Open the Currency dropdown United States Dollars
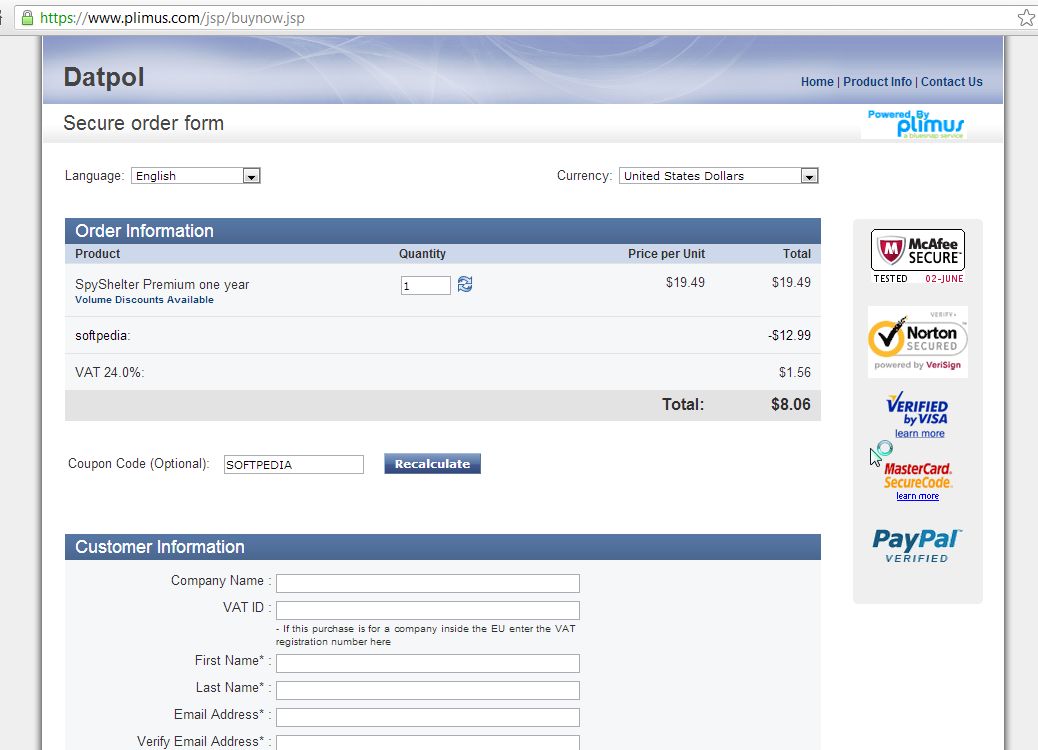This screenshot has width=1038, height=750. pyautogui.click(x=719, y=175)
